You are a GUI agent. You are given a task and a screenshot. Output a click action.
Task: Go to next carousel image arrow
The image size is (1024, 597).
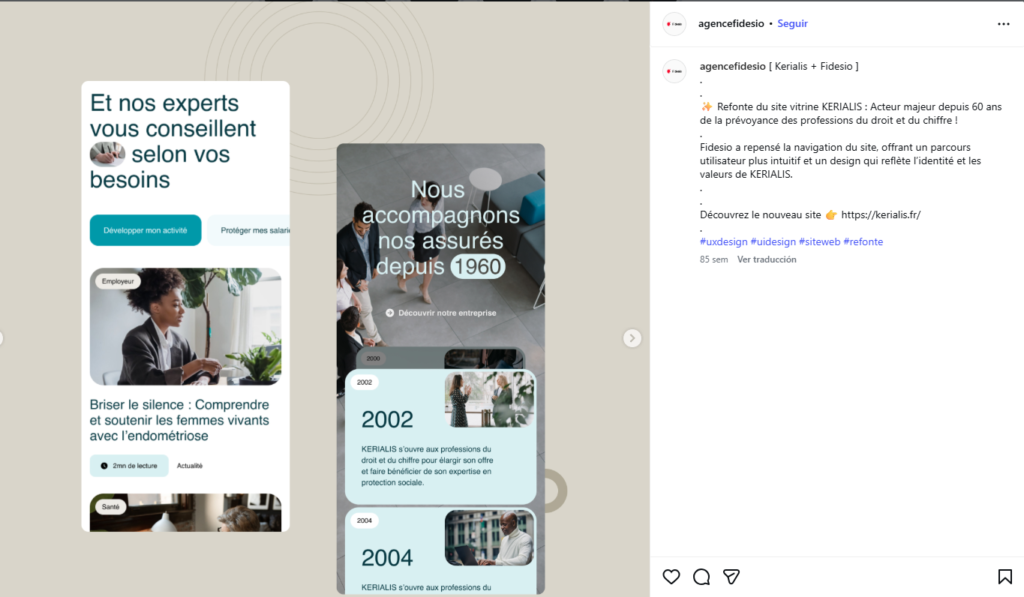point(632,338)
